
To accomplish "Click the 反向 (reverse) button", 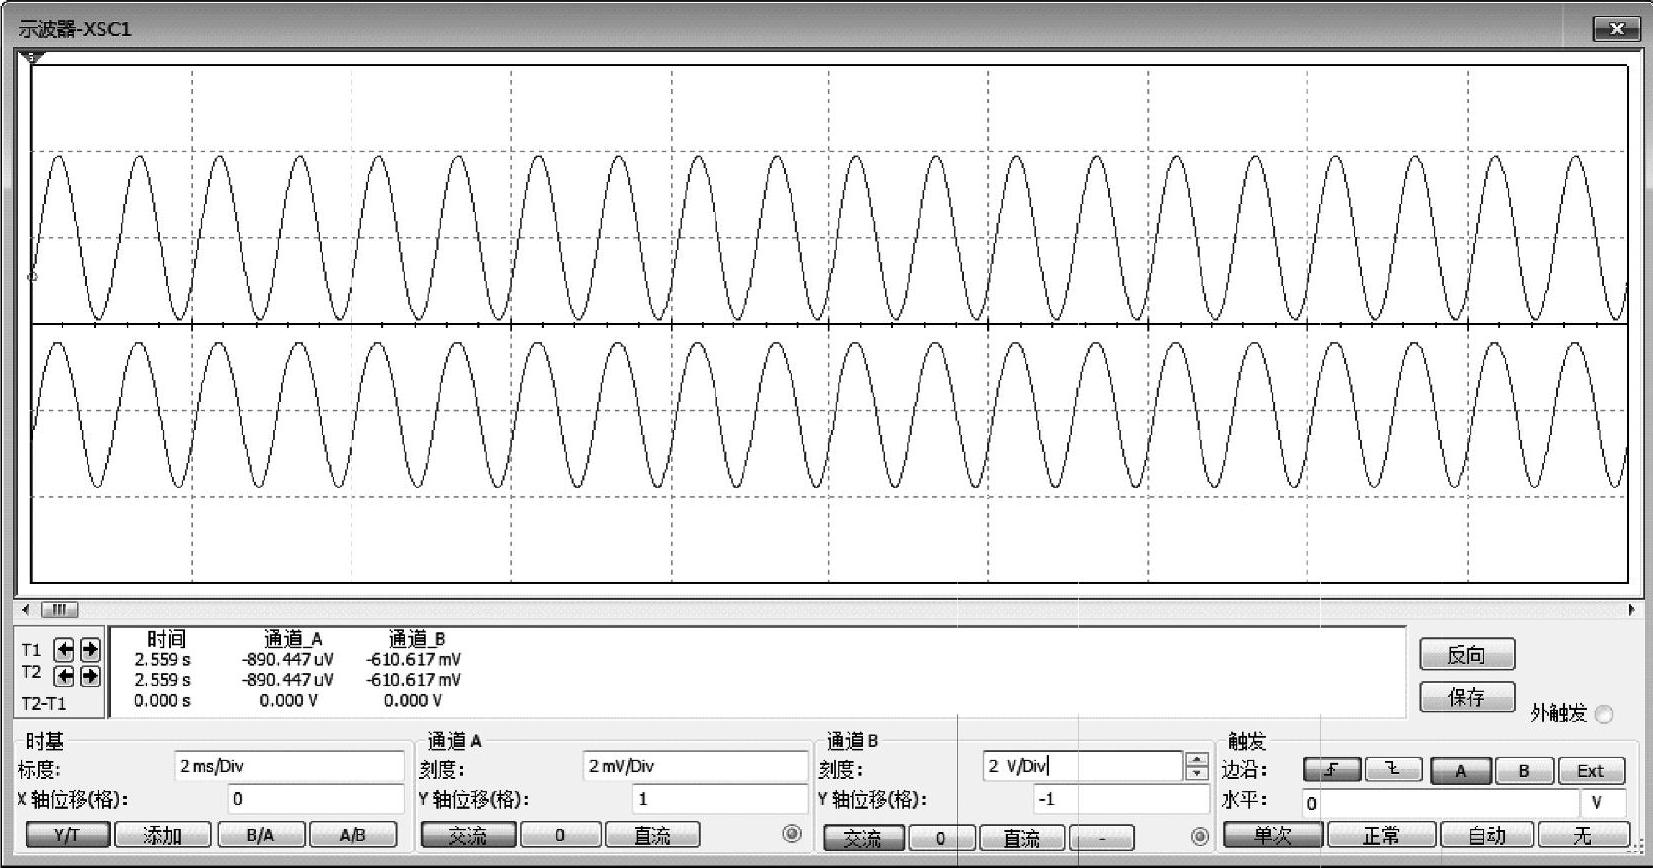I will pos(1467,655).
